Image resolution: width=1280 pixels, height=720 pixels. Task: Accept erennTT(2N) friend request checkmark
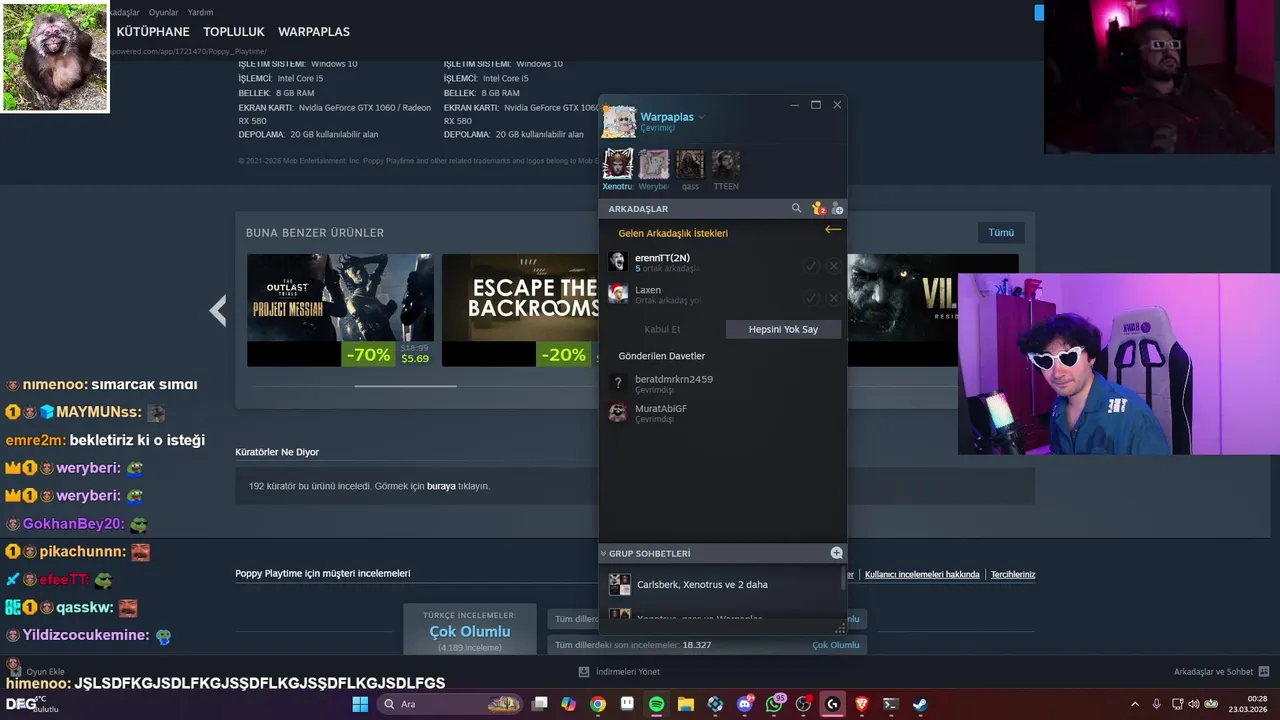(x=811, y=266)
